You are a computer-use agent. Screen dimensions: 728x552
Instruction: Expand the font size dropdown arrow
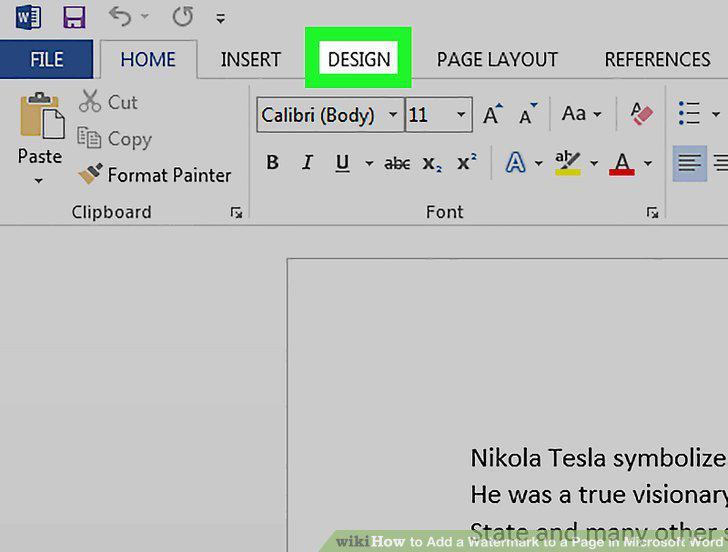pos(461,114)
